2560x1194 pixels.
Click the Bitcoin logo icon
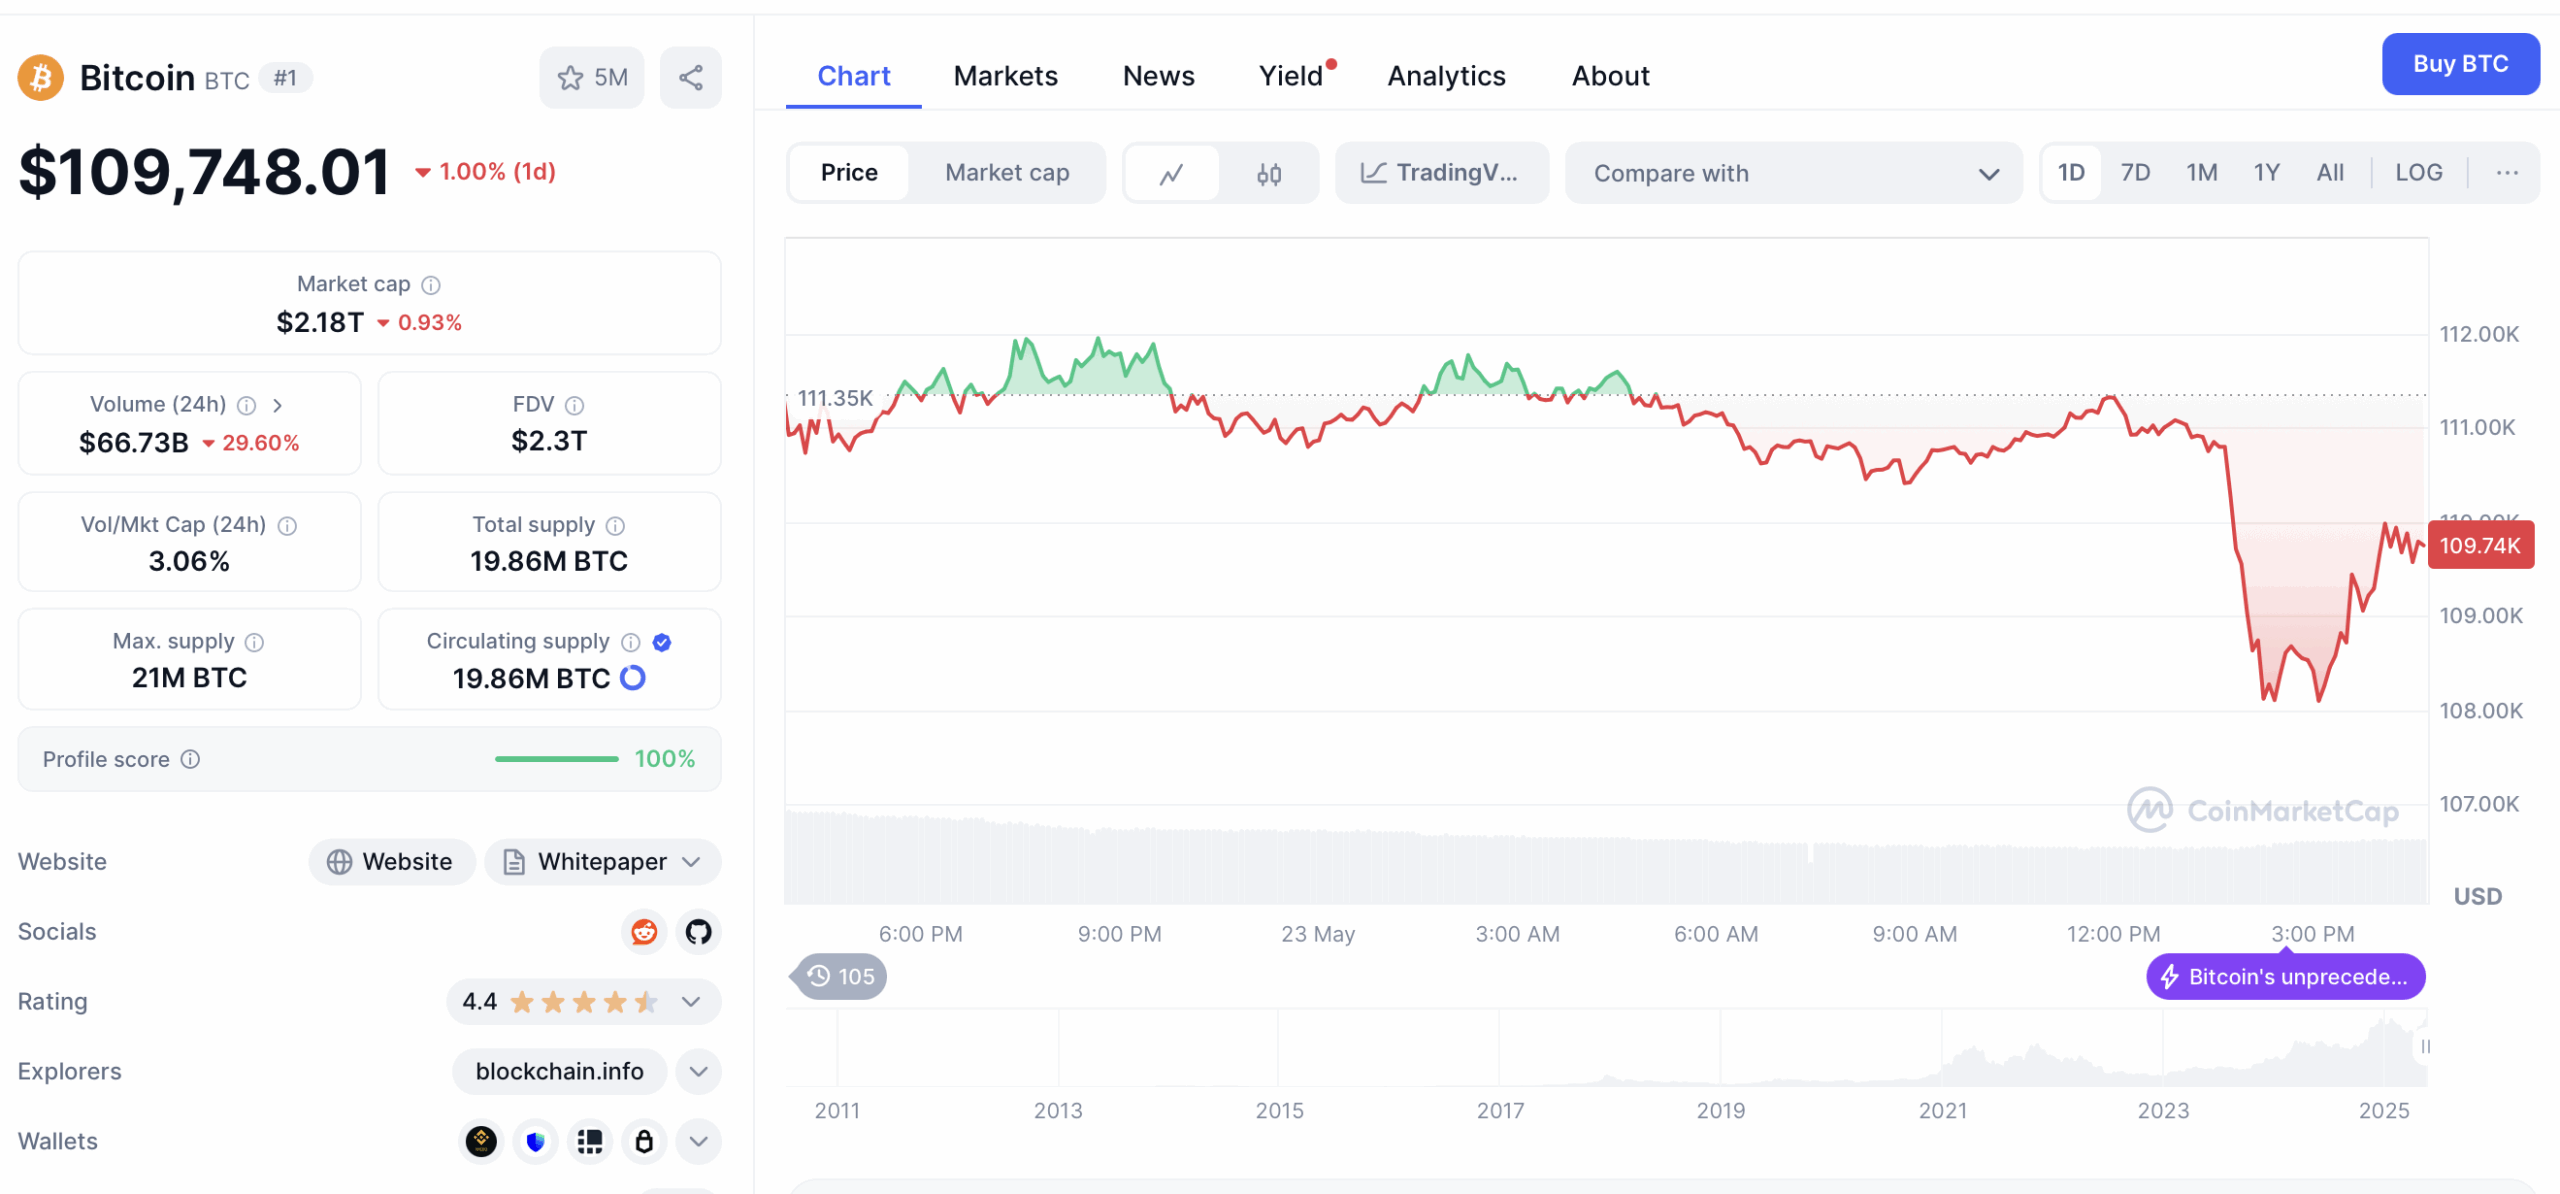pyautogui.click(x=40, y=78)
